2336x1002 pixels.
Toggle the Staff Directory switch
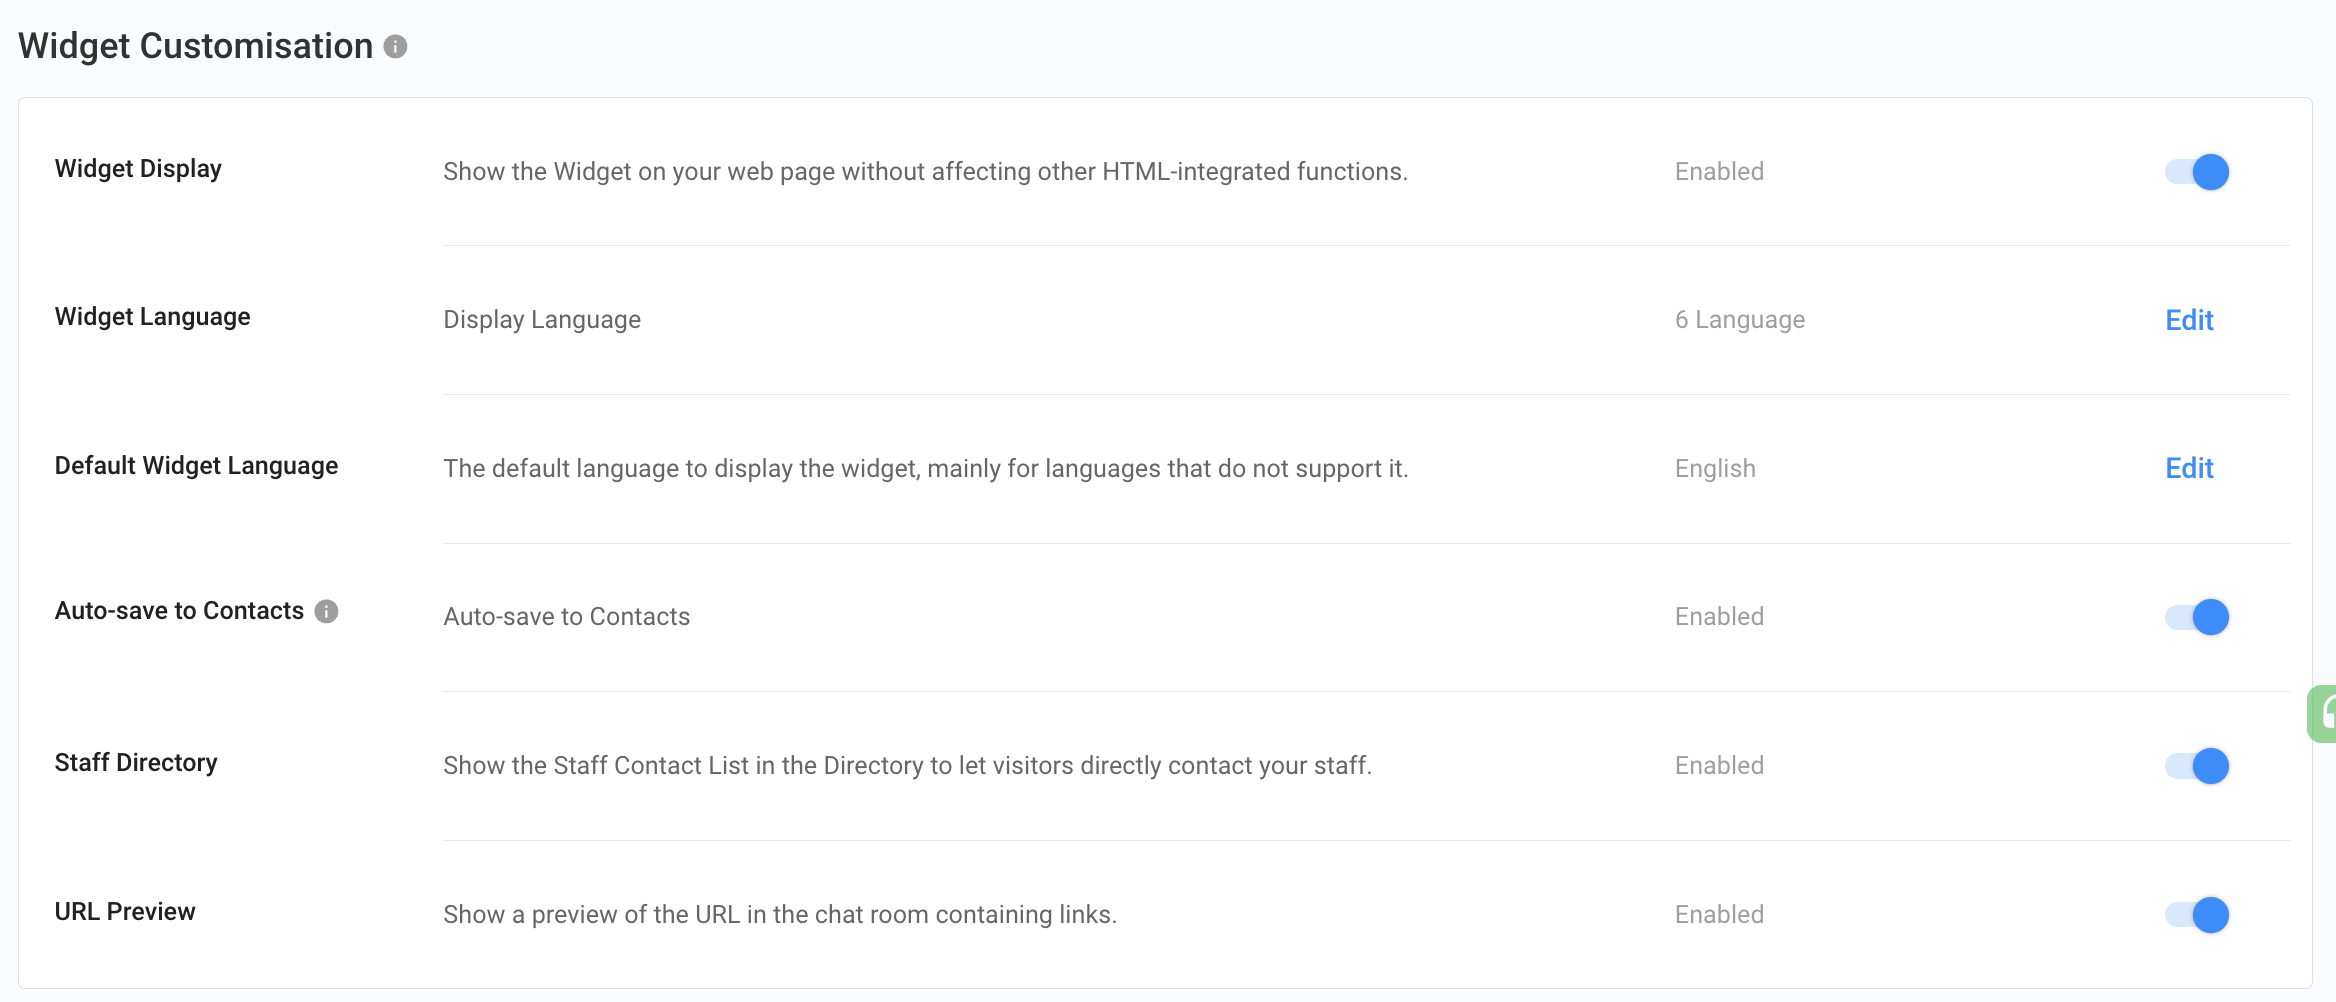tap(2197, 766)
